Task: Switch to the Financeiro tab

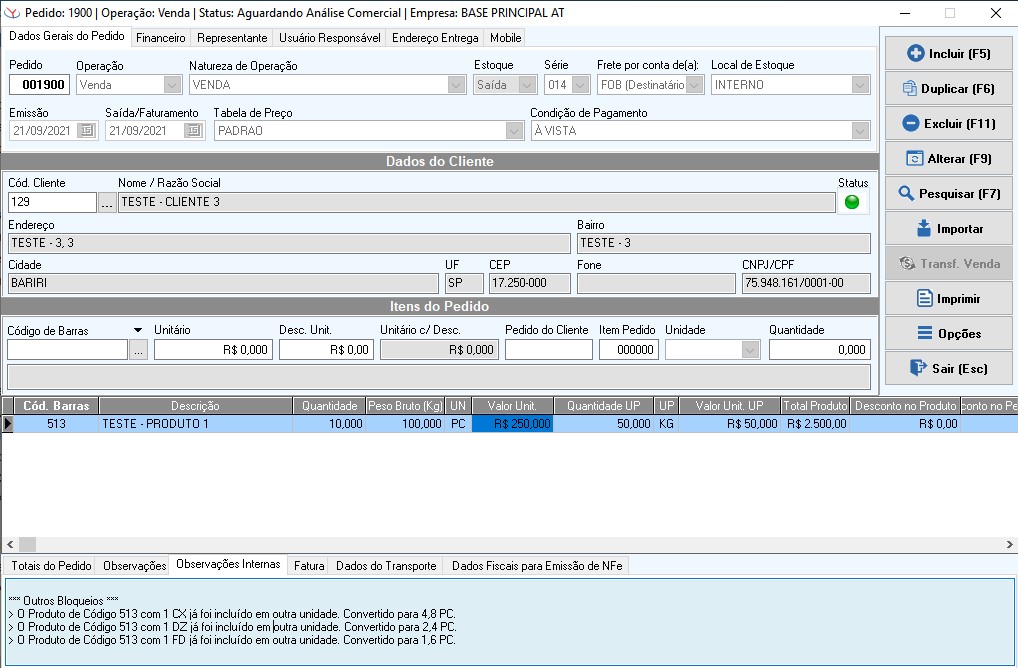Action: coord(161,38)
